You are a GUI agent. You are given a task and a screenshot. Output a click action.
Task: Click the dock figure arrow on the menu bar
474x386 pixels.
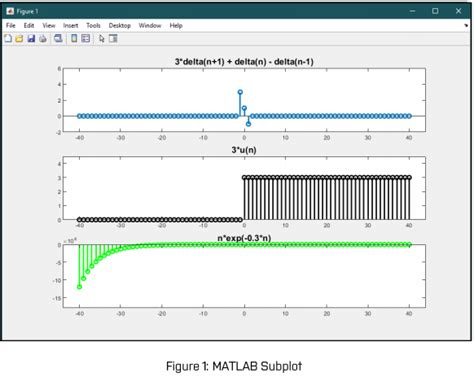(466, 25)
